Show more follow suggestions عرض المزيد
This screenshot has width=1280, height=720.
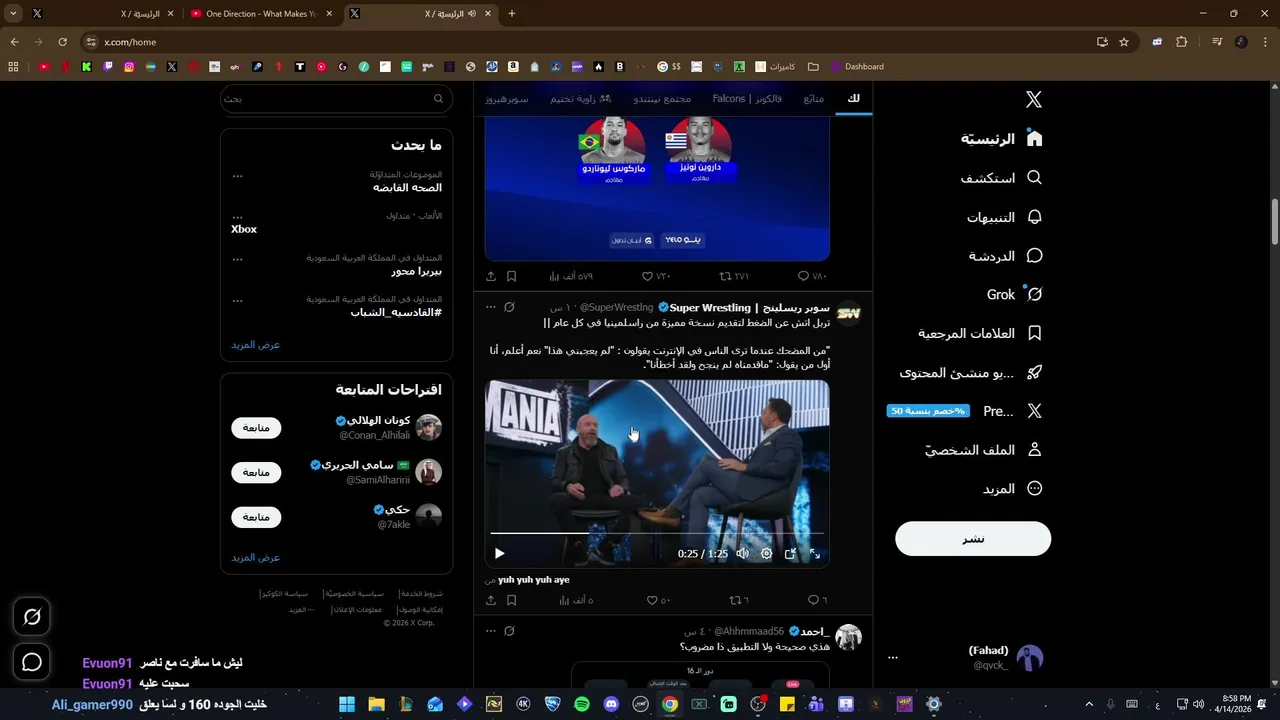256,558
